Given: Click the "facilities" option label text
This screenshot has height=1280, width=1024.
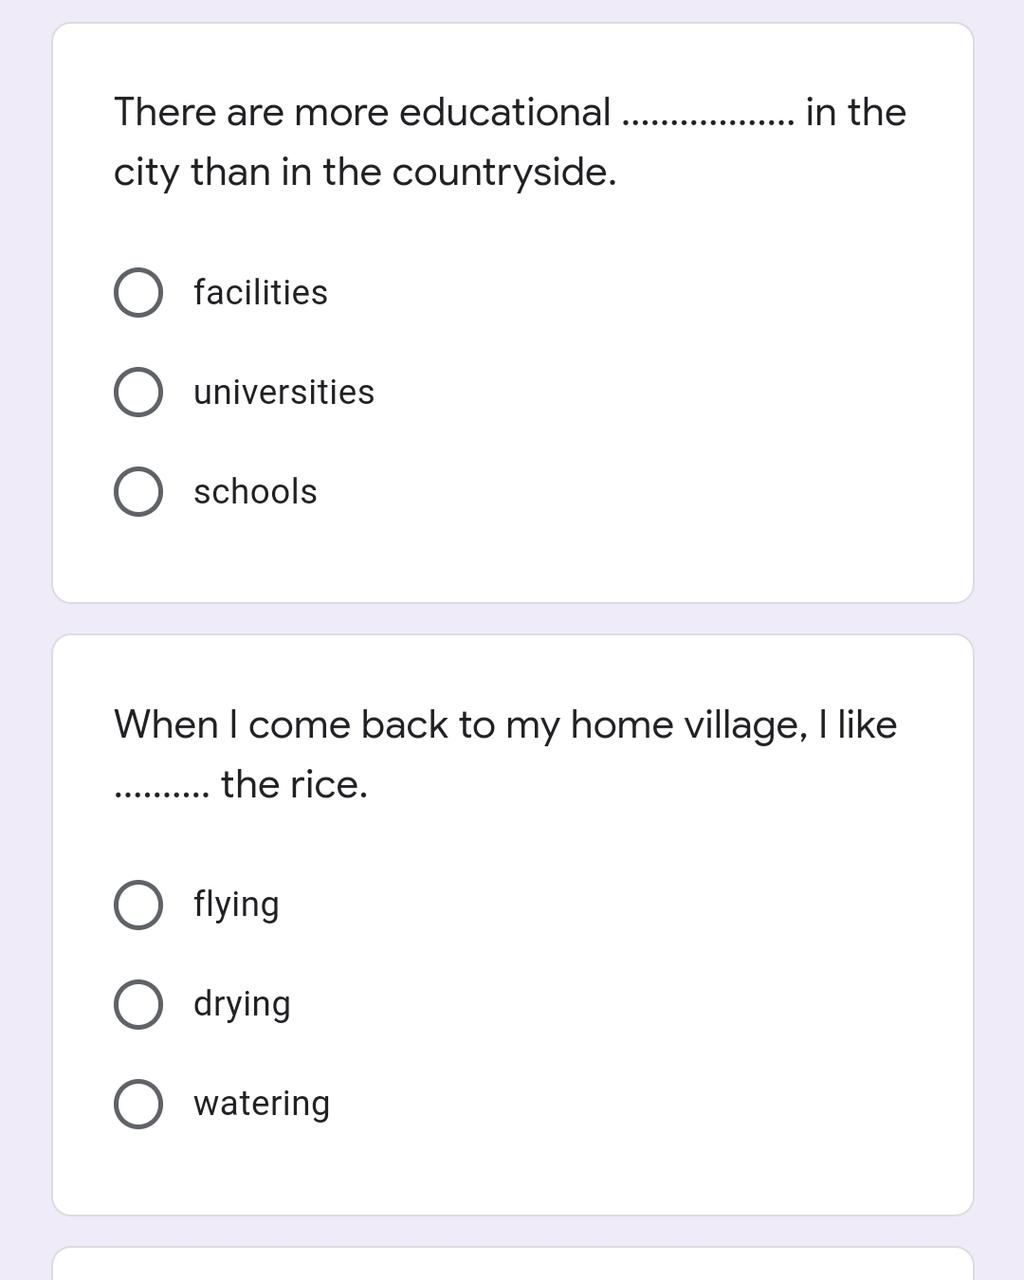Looking at the screenshot, I should click(261, 292).
